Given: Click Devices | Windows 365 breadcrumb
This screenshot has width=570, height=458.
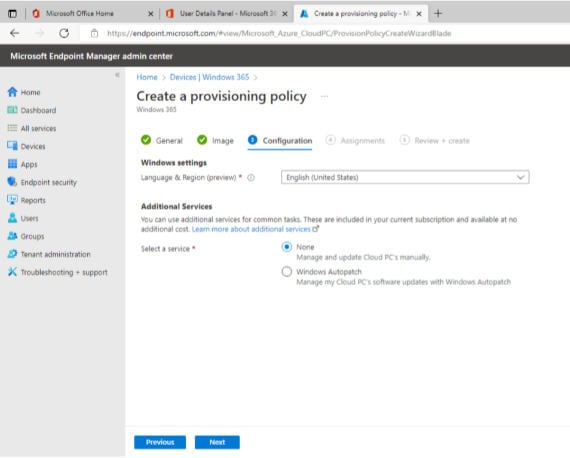Looking at the screenshot, I should 209,77.
